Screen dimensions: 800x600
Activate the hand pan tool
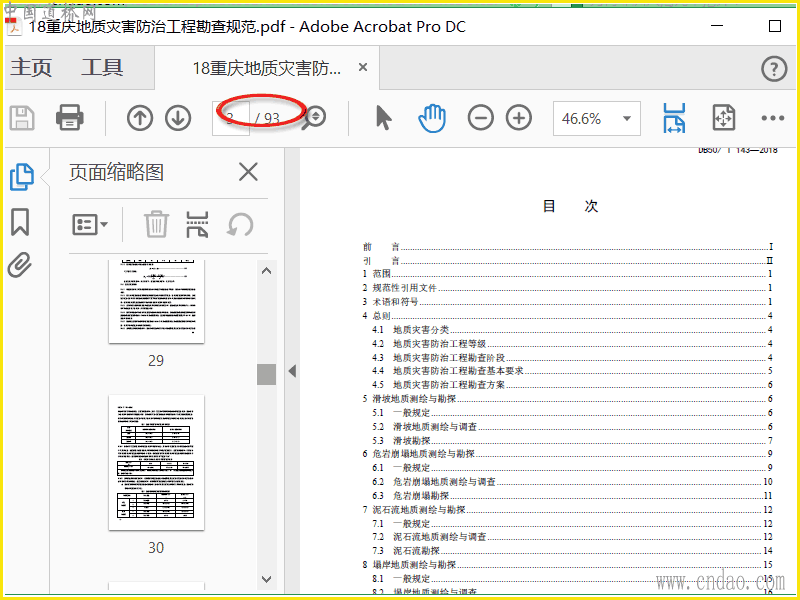point(432,118)
